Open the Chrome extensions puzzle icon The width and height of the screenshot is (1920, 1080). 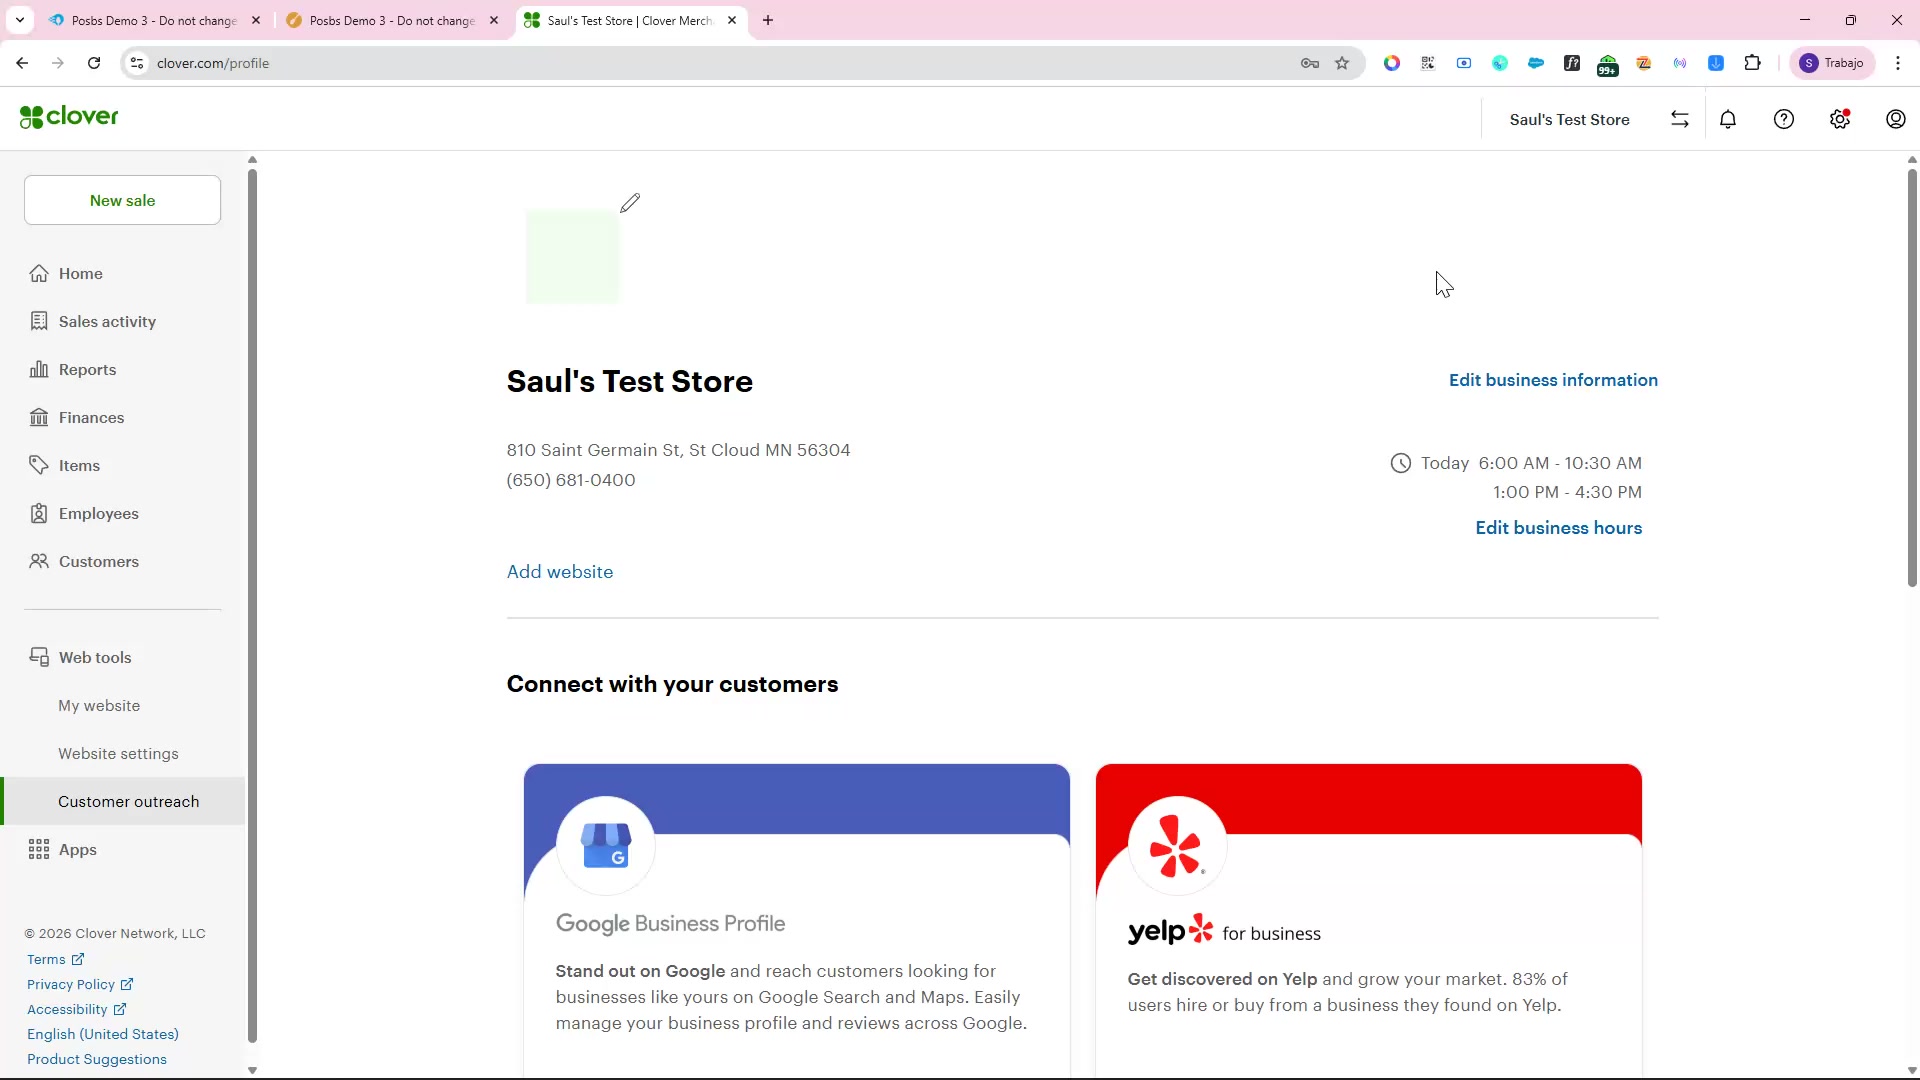tap(1752, 63)
